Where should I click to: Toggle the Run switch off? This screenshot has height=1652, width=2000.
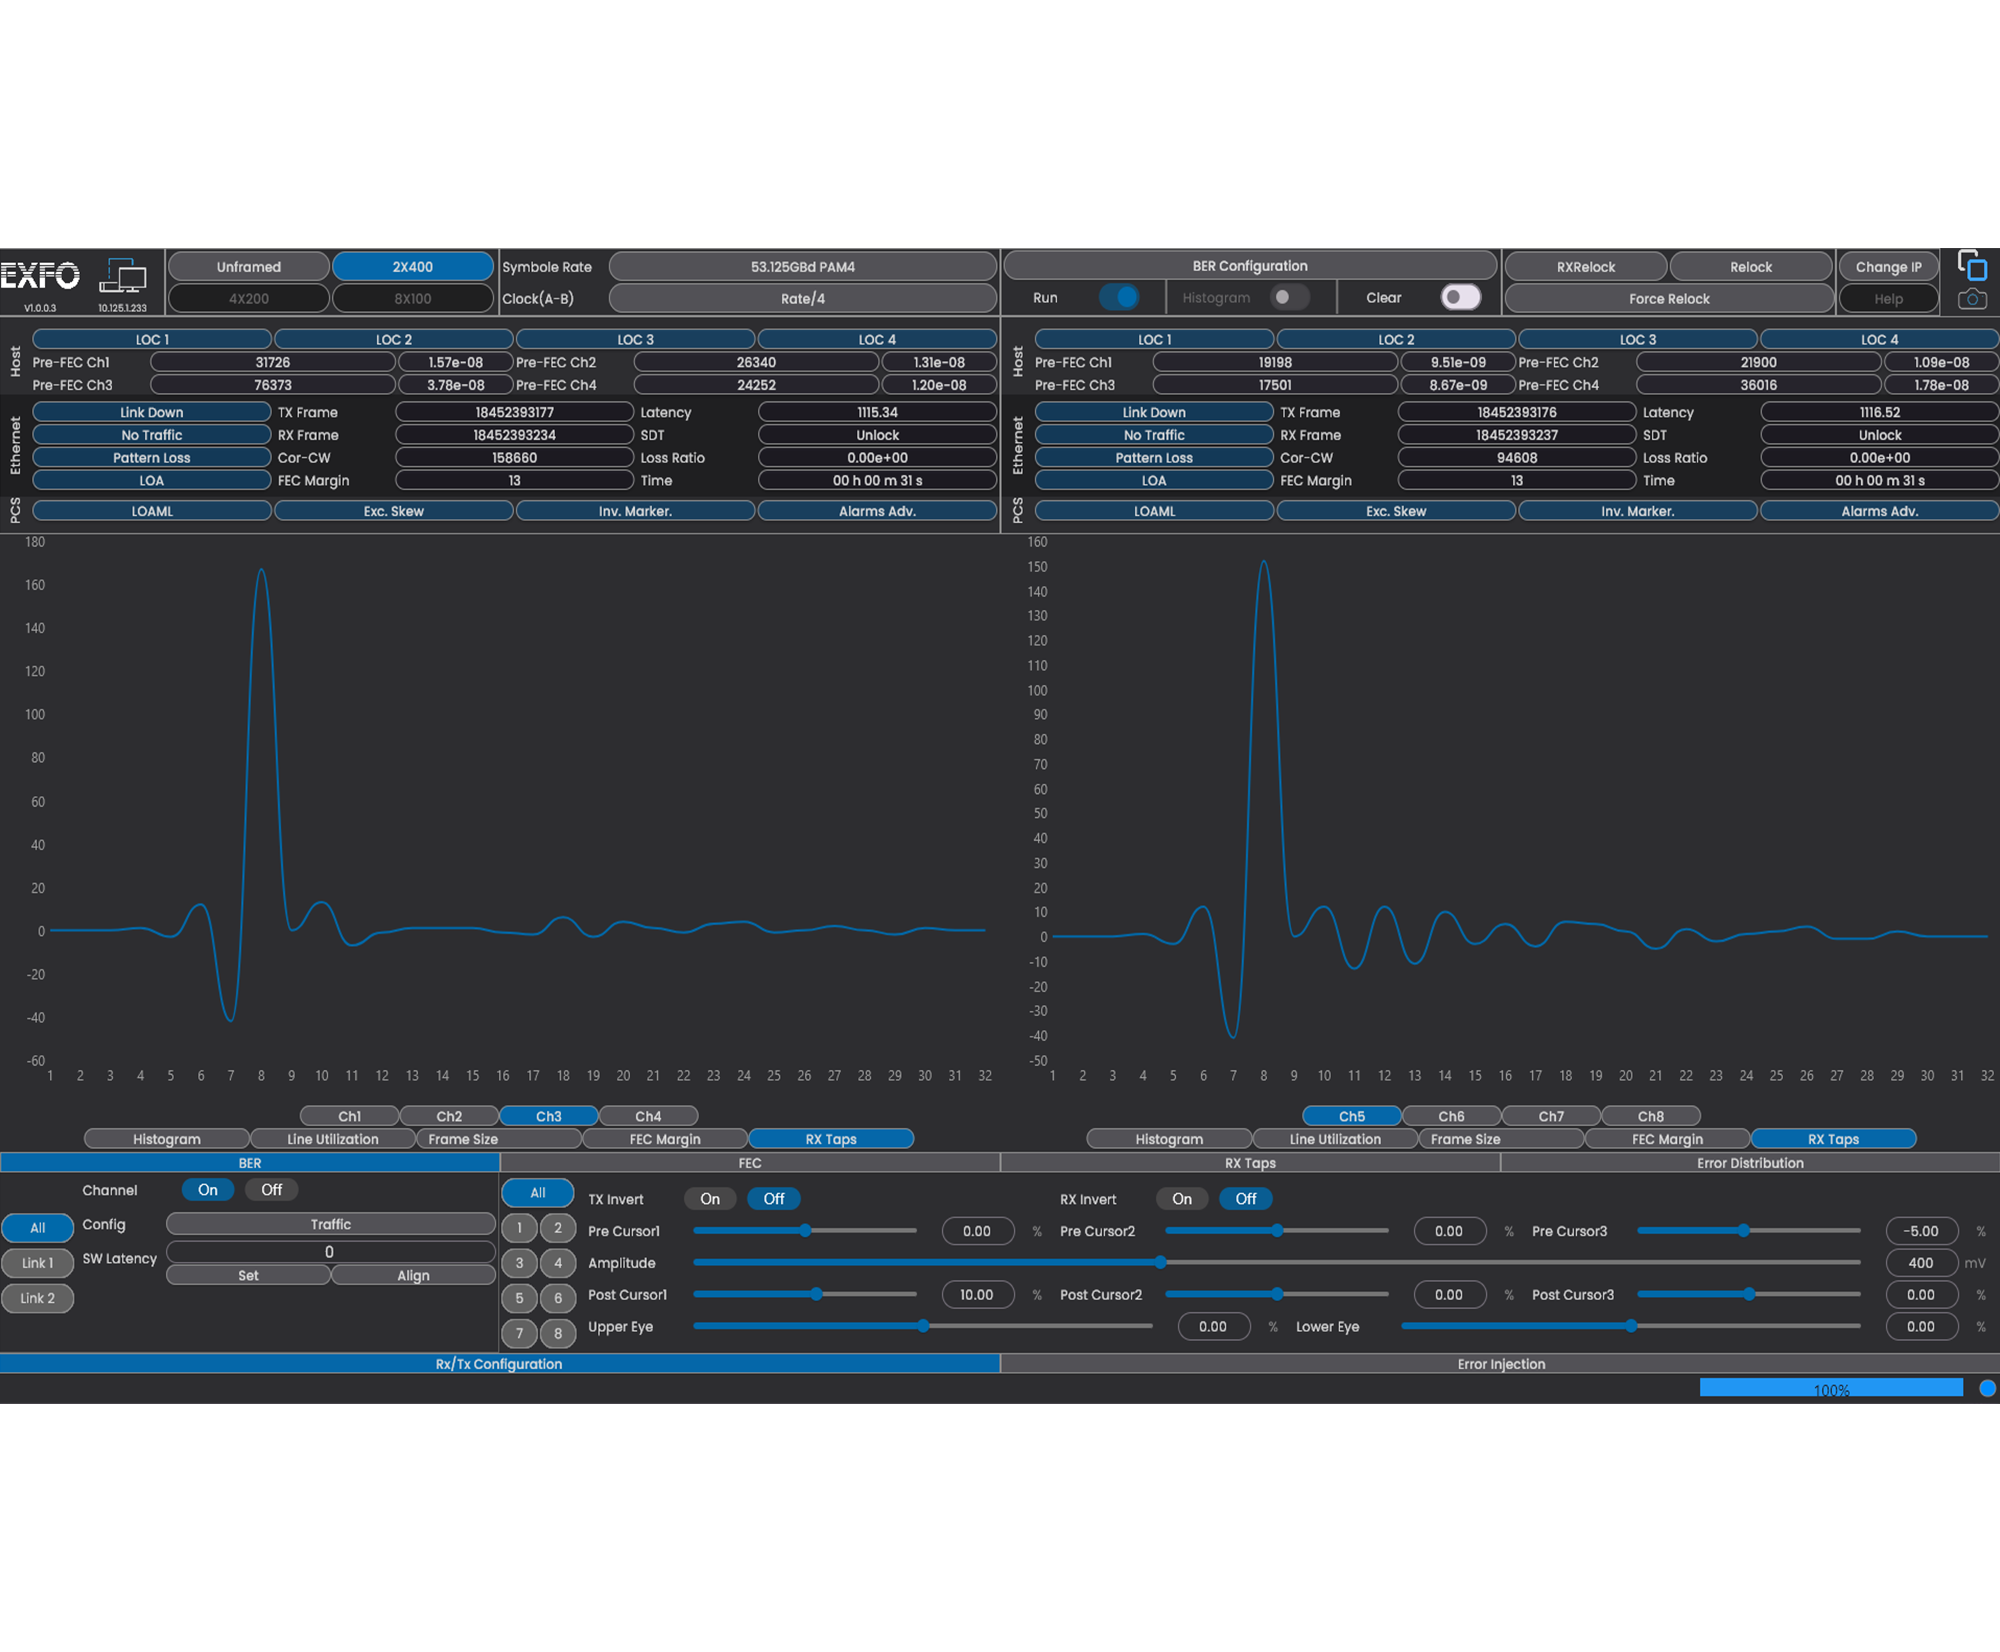tap(1118, 297)
